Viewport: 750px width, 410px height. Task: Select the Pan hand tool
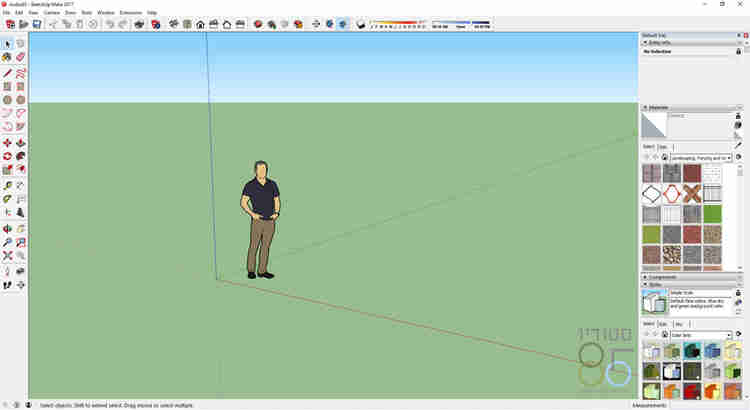pyautogui.click(x=21, y=229)
